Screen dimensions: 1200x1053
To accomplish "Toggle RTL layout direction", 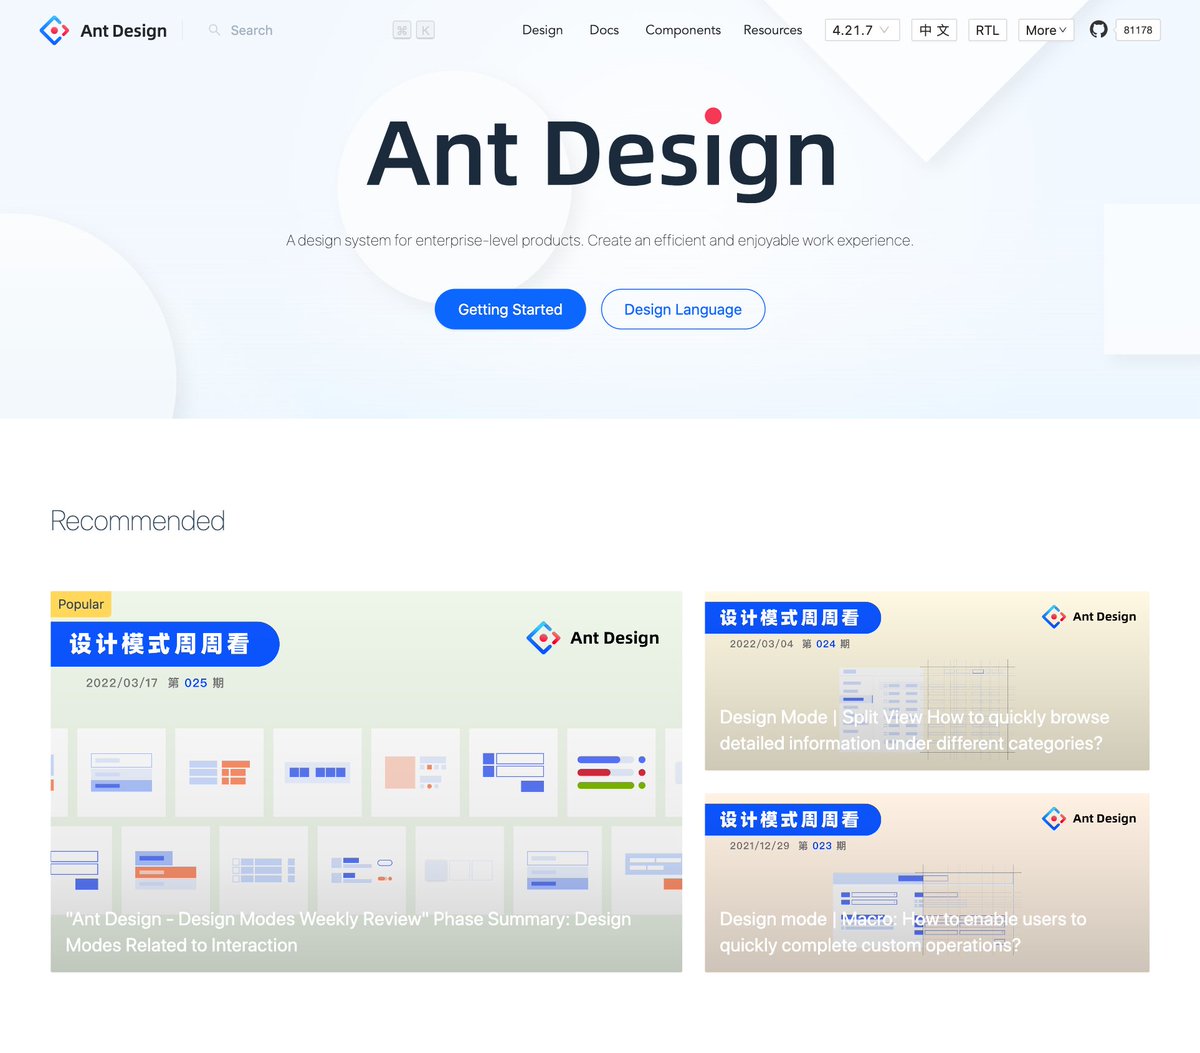I will point(987,30).
